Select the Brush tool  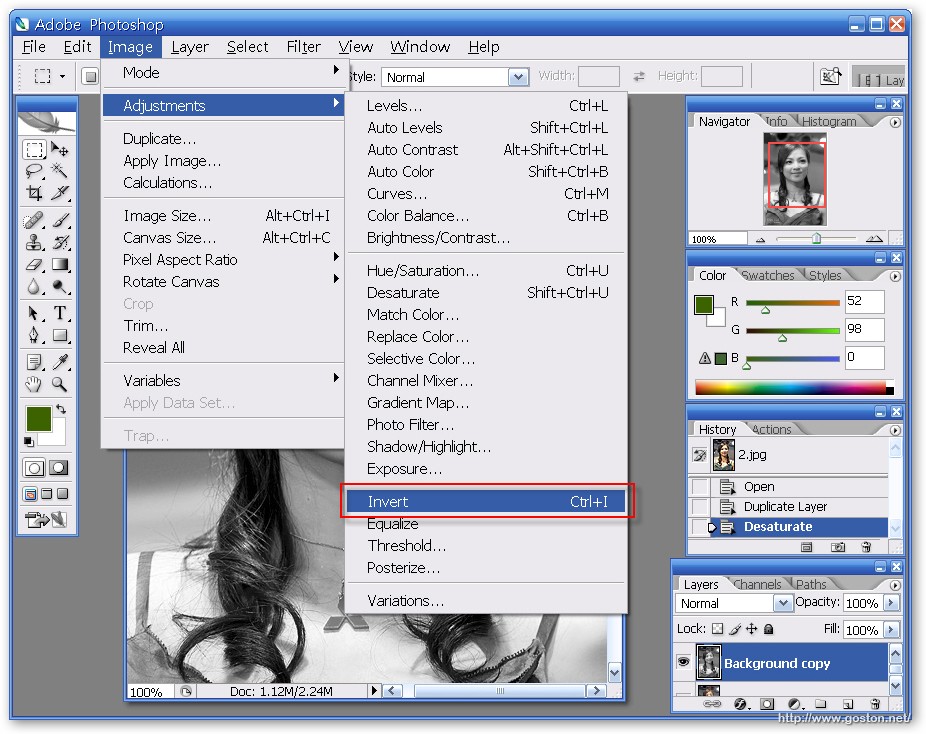(60, 220)
